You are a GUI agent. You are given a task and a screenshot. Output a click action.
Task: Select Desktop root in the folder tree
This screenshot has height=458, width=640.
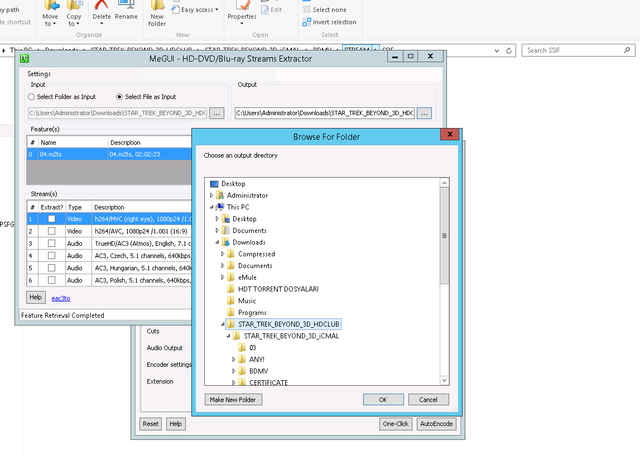(x=233, y=184)
